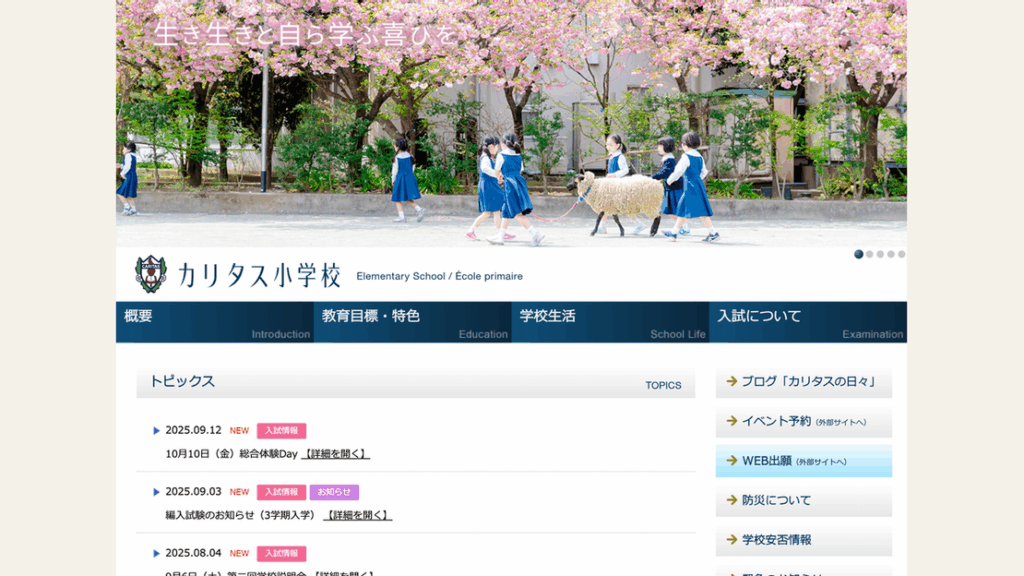Open the 教育目標・特色 Education menu

click(x=412, y=322)
